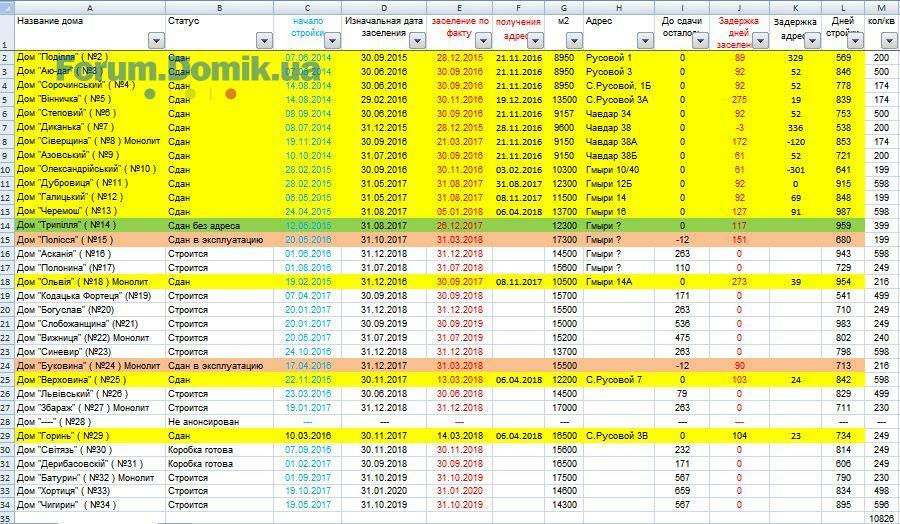Select row 34 header
The height and width of the screenshot is (524, 900).
coord(7,505)
